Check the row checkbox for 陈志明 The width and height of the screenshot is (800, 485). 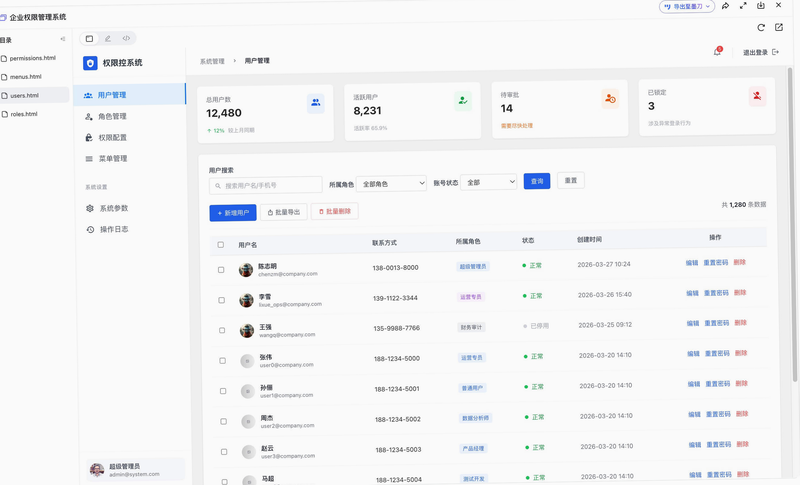pyautogui.click(x=221, y=270)
